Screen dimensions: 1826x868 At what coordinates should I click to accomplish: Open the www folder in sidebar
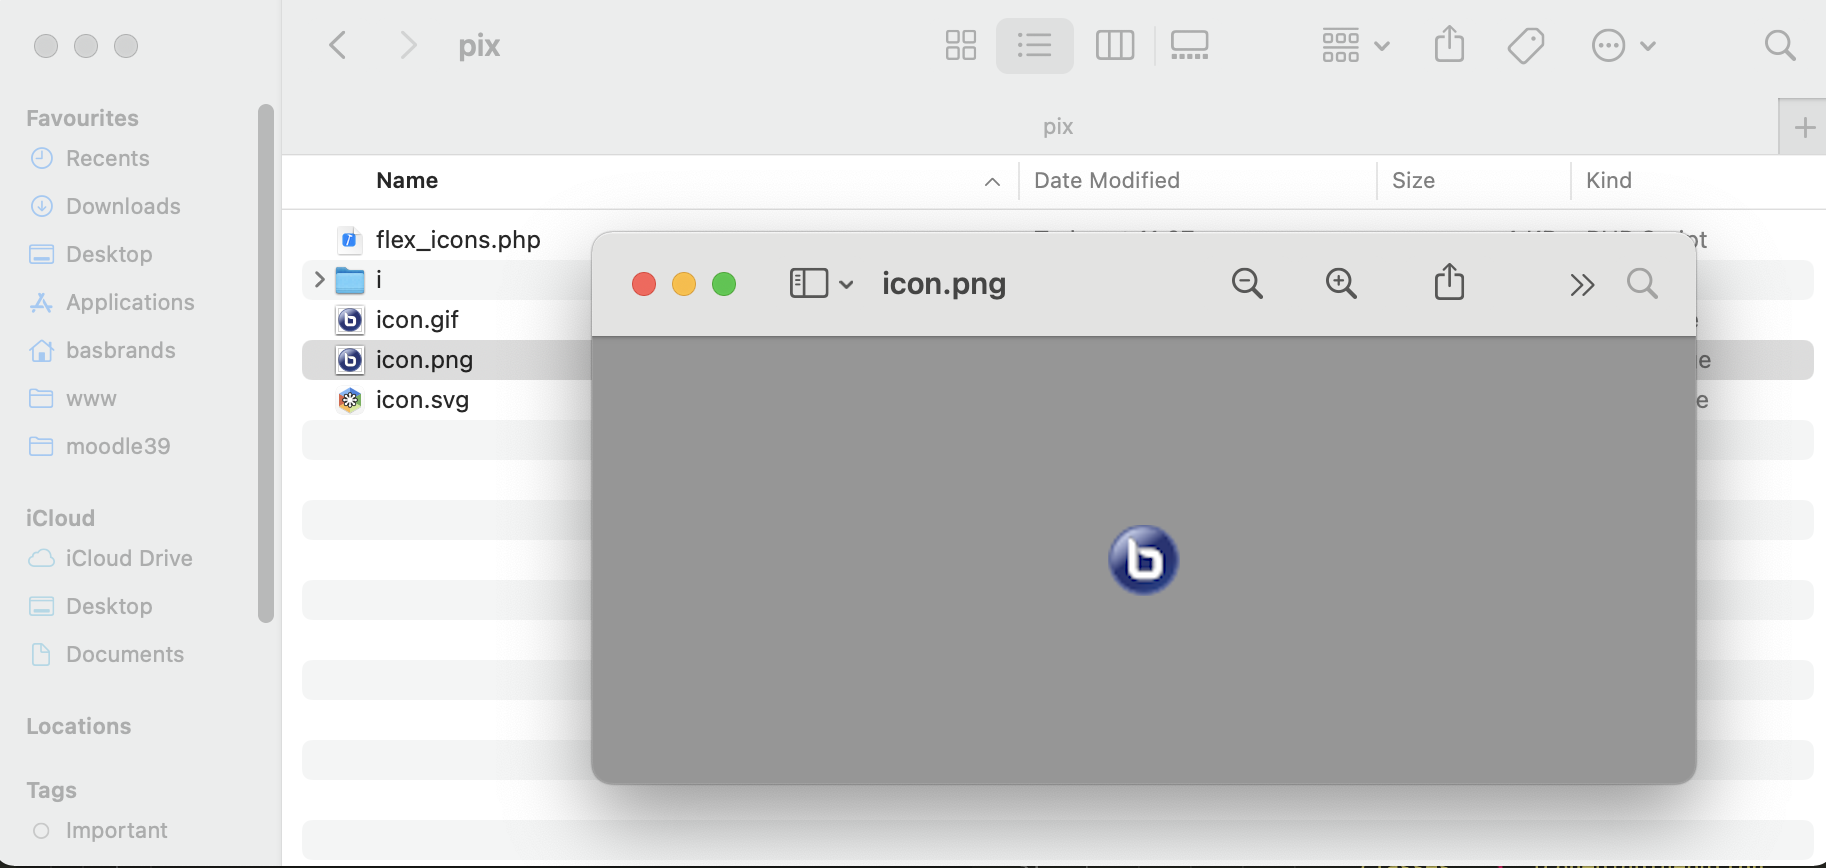coord(91,398)
